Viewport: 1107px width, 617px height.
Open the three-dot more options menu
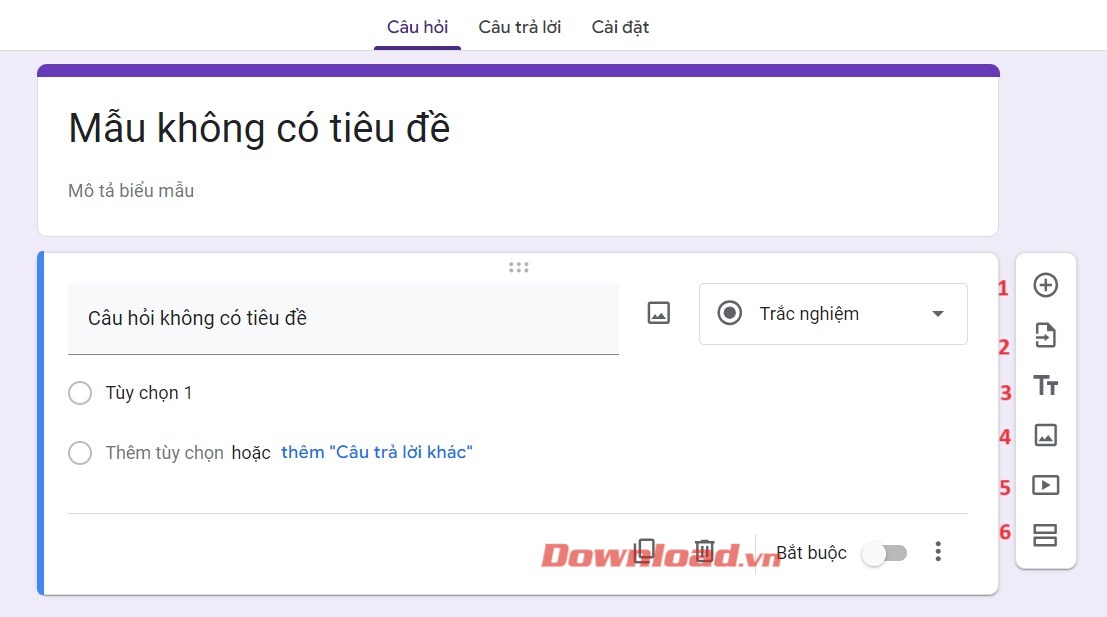pos(938,551)
